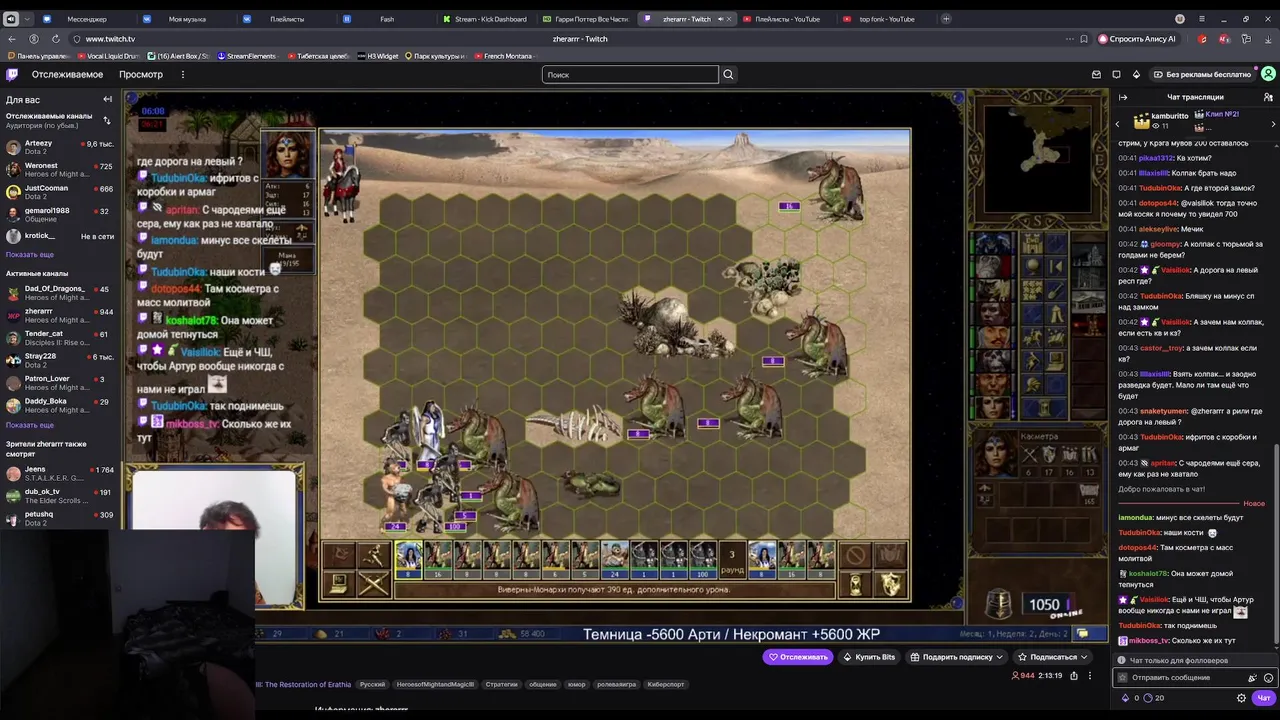This screenshot has height=720, width=1280.
Task: Click the game's auto-combat crossed swords button
Action: (373, 584)
